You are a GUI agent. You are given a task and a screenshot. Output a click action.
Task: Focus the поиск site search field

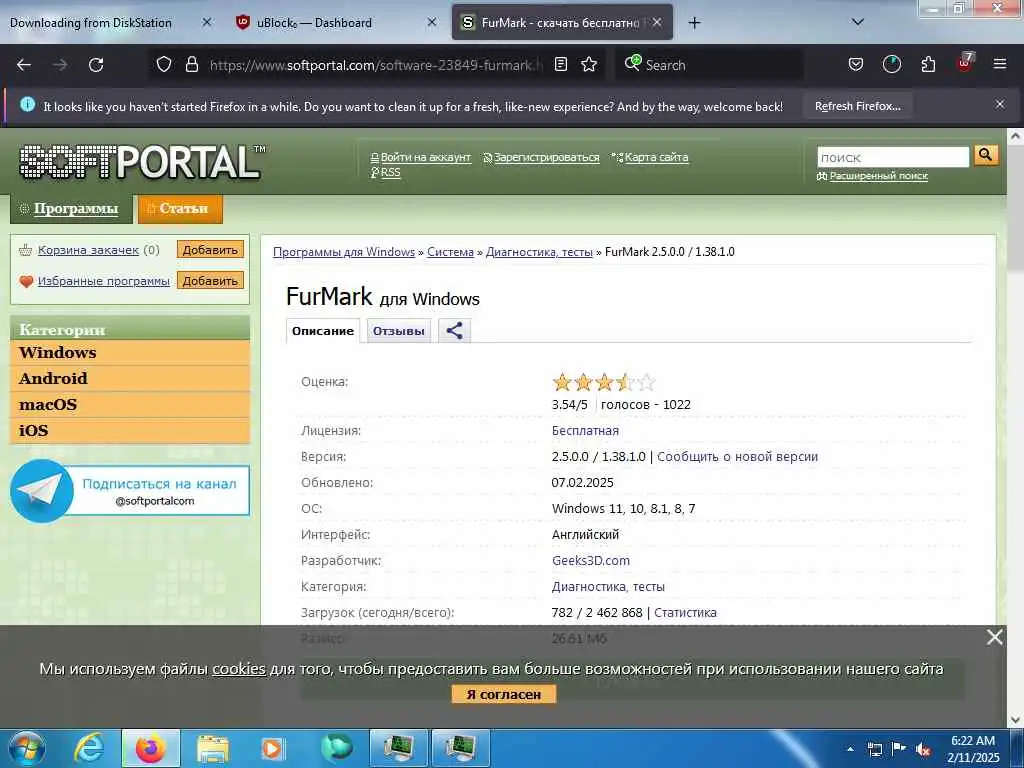coord(893,157)
